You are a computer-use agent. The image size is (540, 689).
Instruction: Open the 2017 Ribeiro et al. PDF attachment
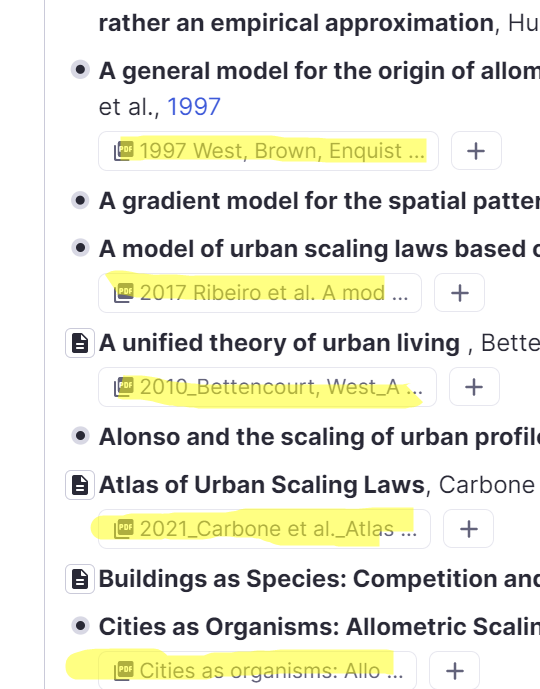tap(260, 293)
